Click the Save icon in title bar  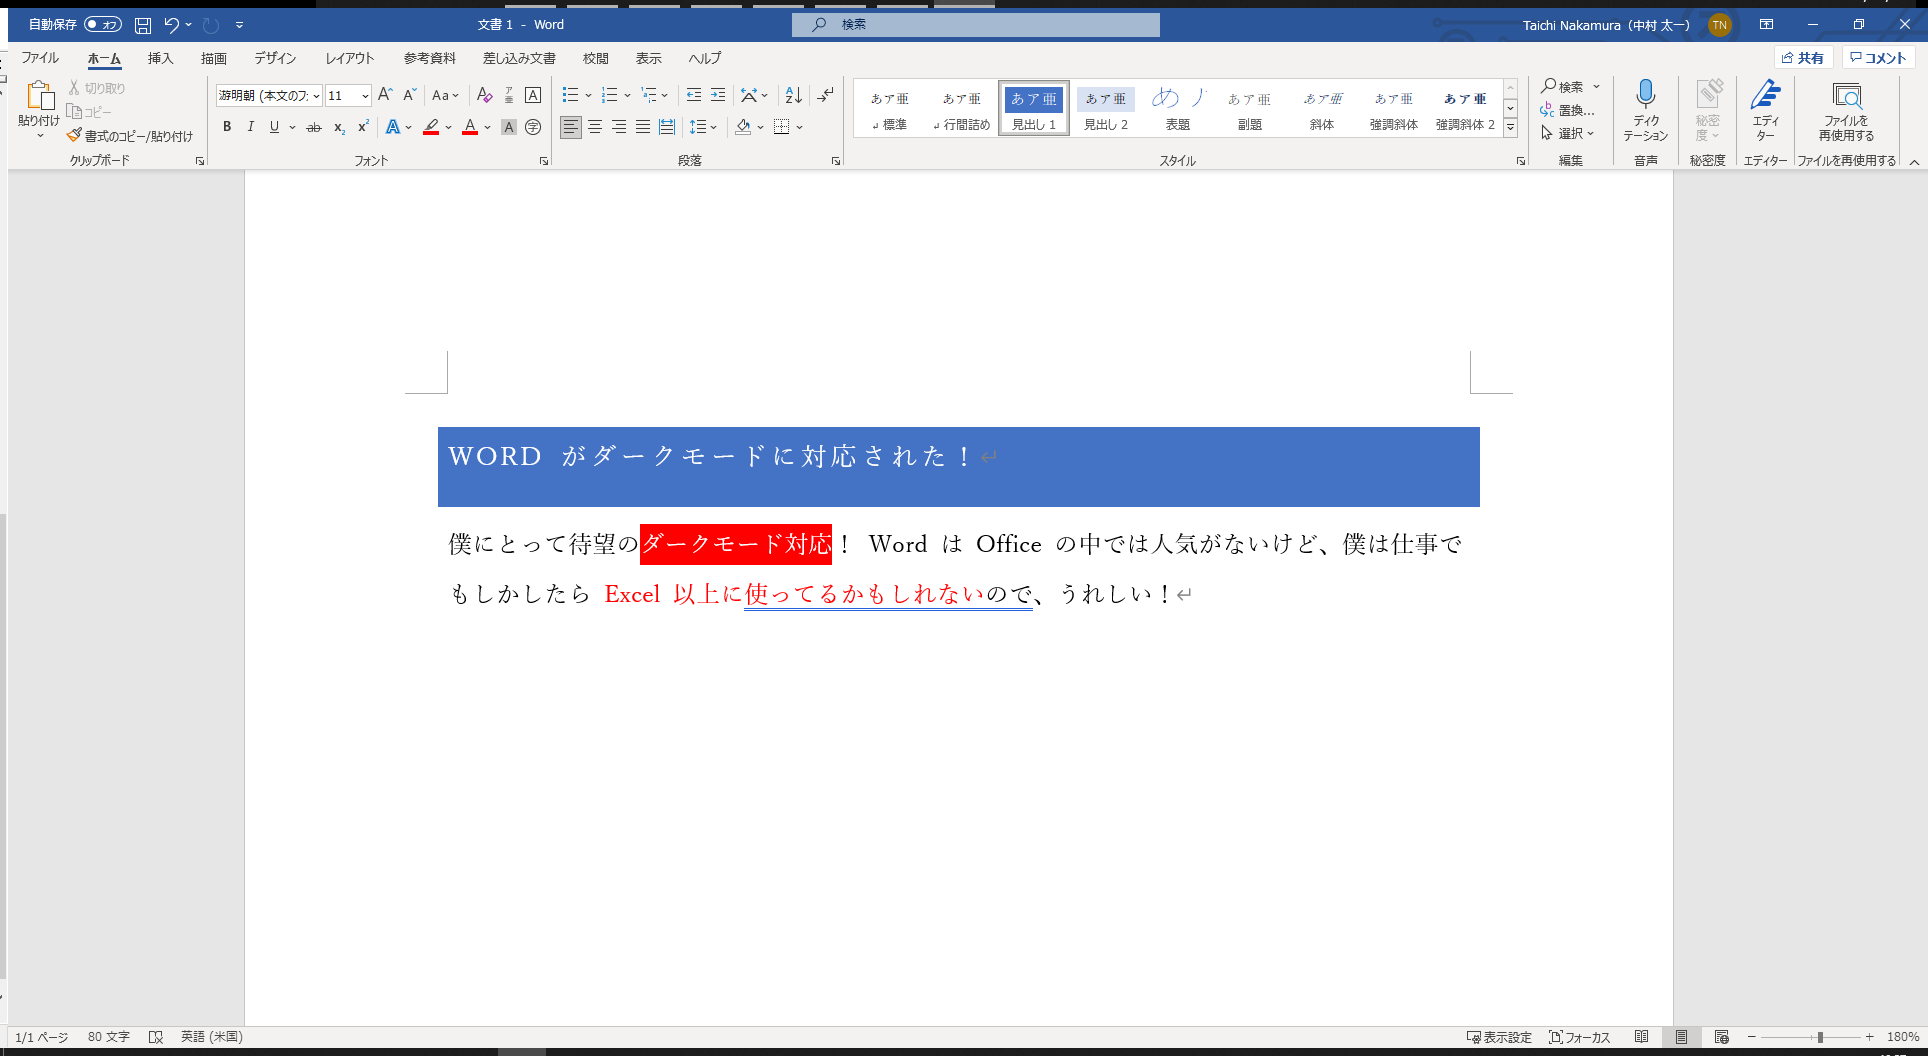tap(143, 25)
